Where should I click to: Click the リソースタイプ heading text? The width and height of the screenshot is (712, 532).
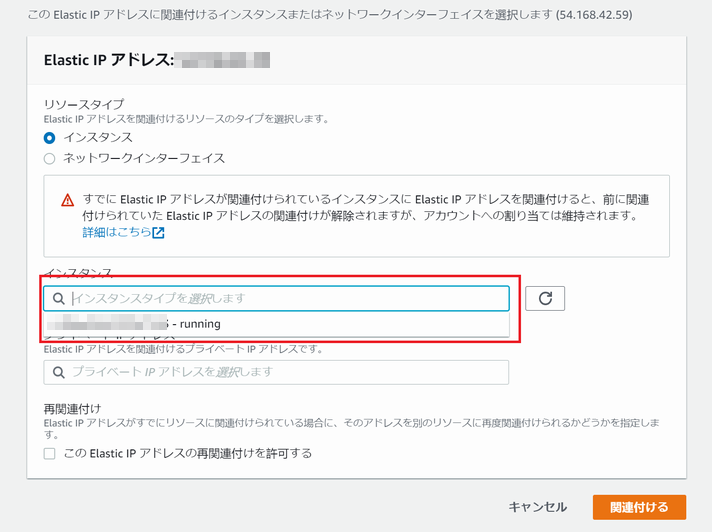[84, 104]
